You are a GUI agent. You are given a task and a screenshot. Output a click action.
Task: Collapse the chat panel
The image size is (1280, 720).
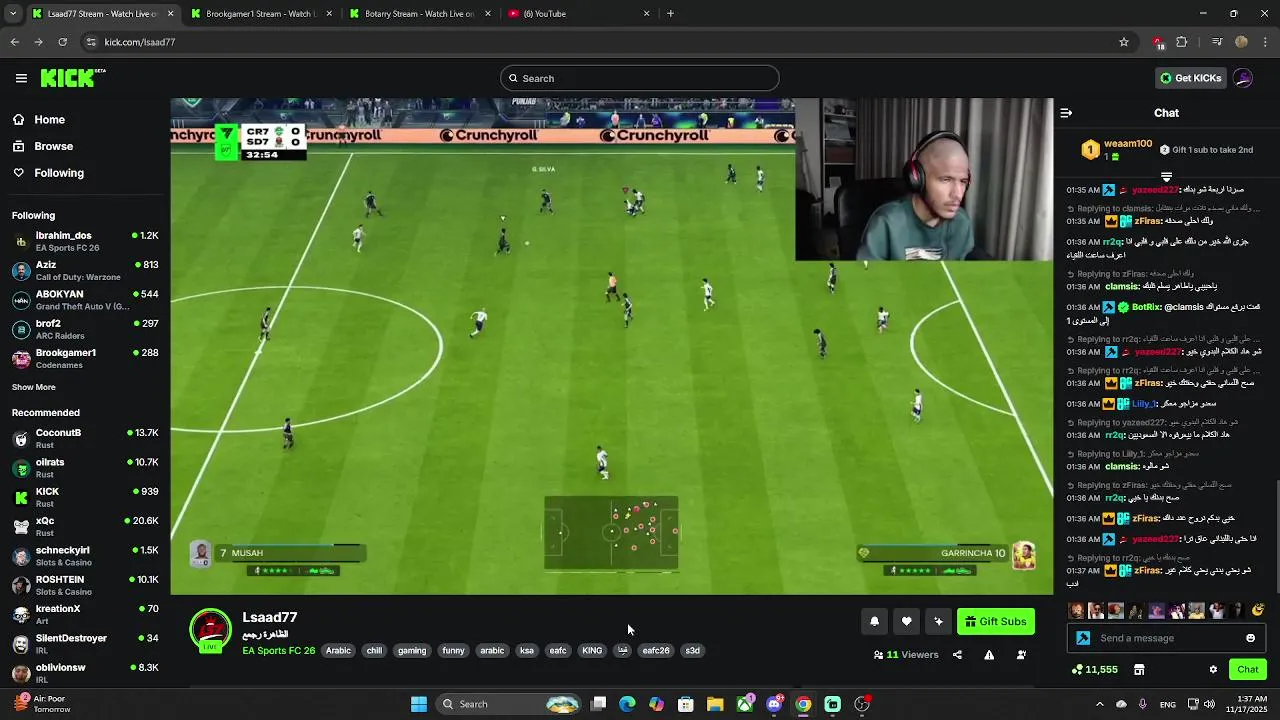(x=1066, y=113)
